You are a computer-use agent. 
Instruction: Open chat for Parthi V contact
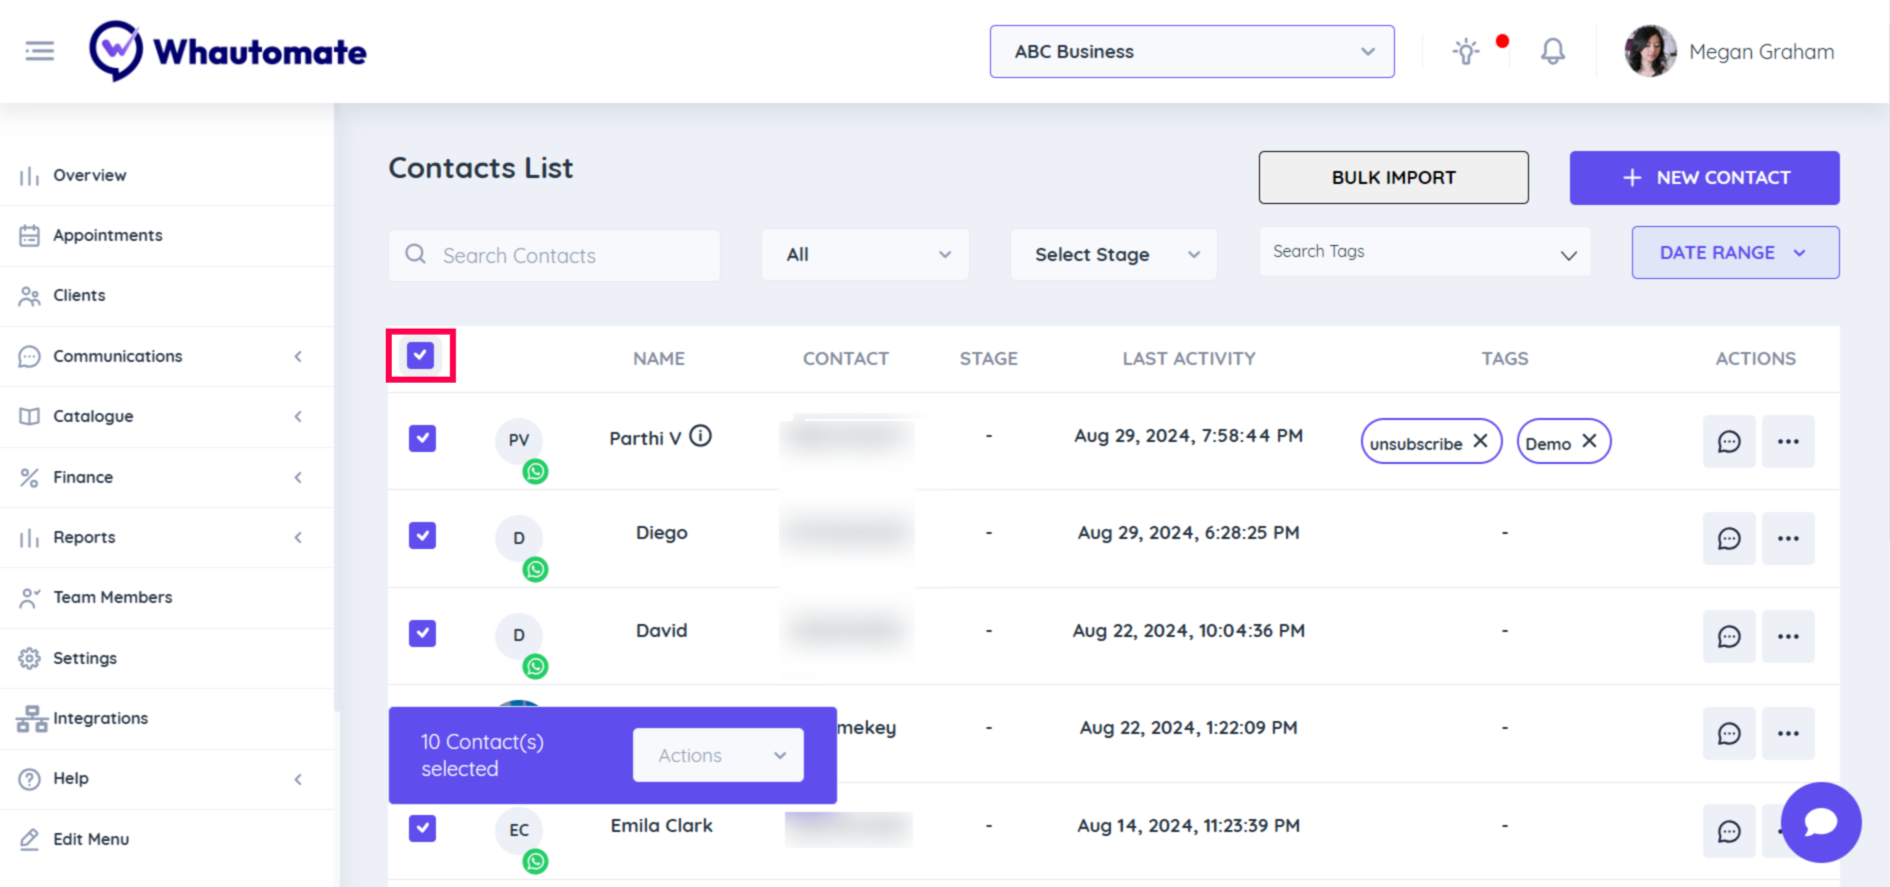tap(1728, 442)
